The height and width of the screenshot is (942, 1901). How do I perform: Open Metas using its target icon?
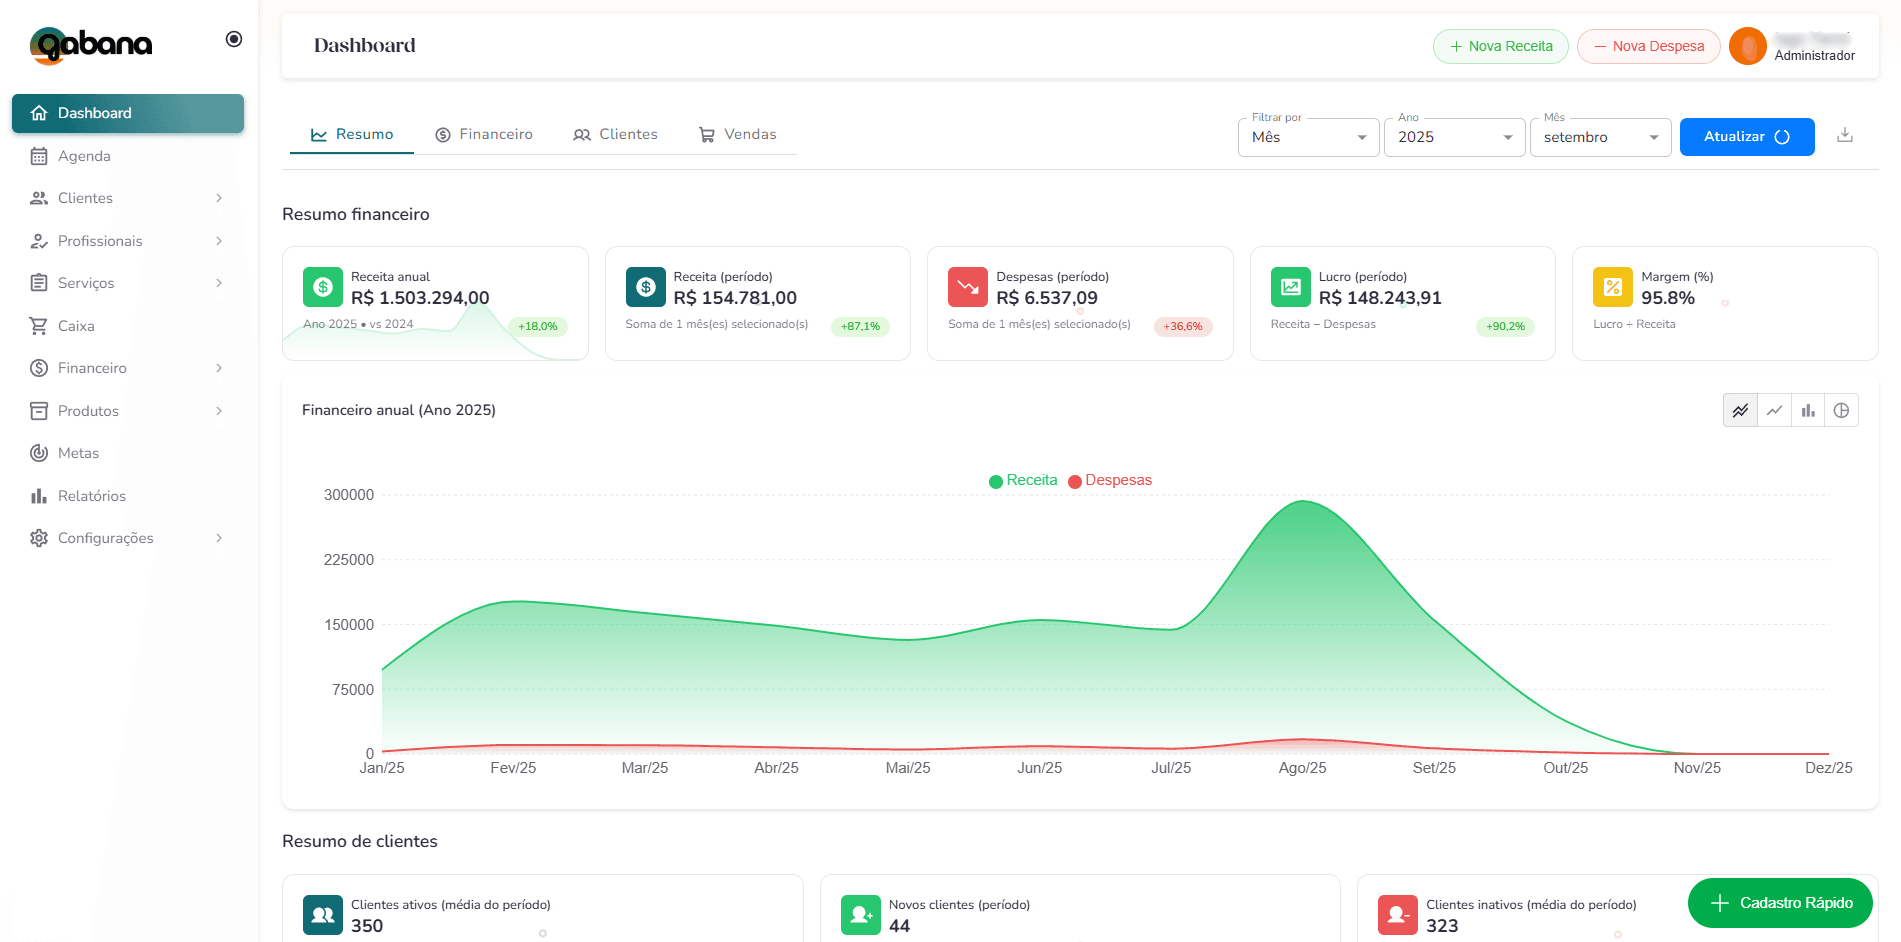77,452
